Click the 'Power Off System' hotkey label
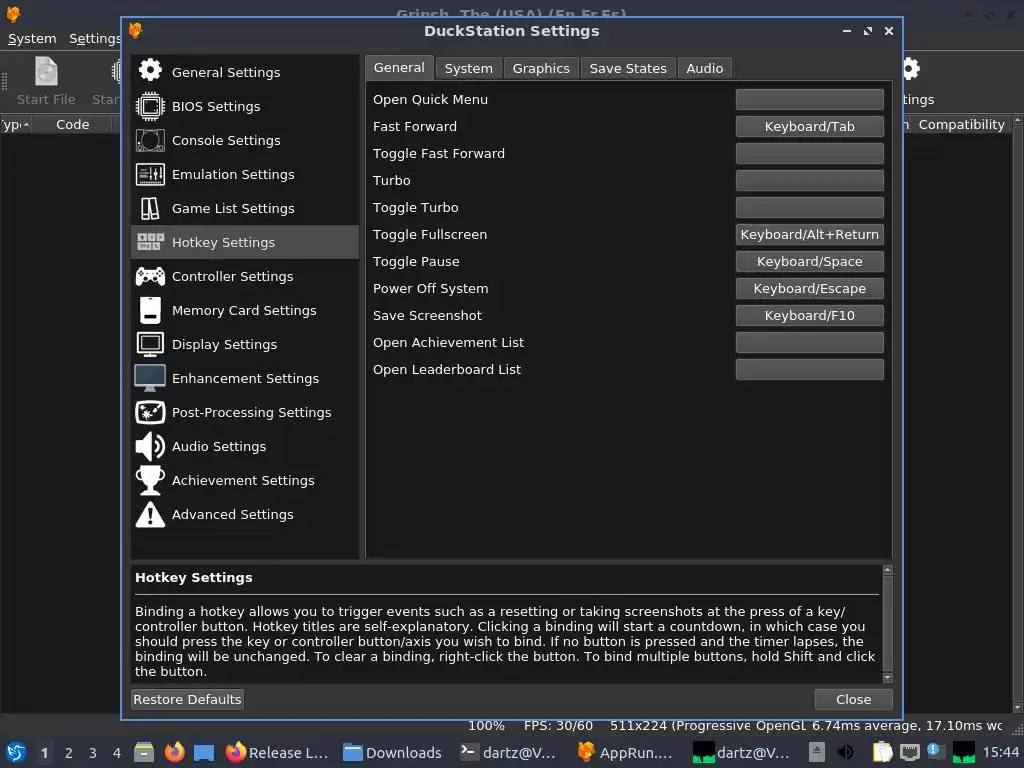This screenshot has height=768, width=1024. point(430,288)
